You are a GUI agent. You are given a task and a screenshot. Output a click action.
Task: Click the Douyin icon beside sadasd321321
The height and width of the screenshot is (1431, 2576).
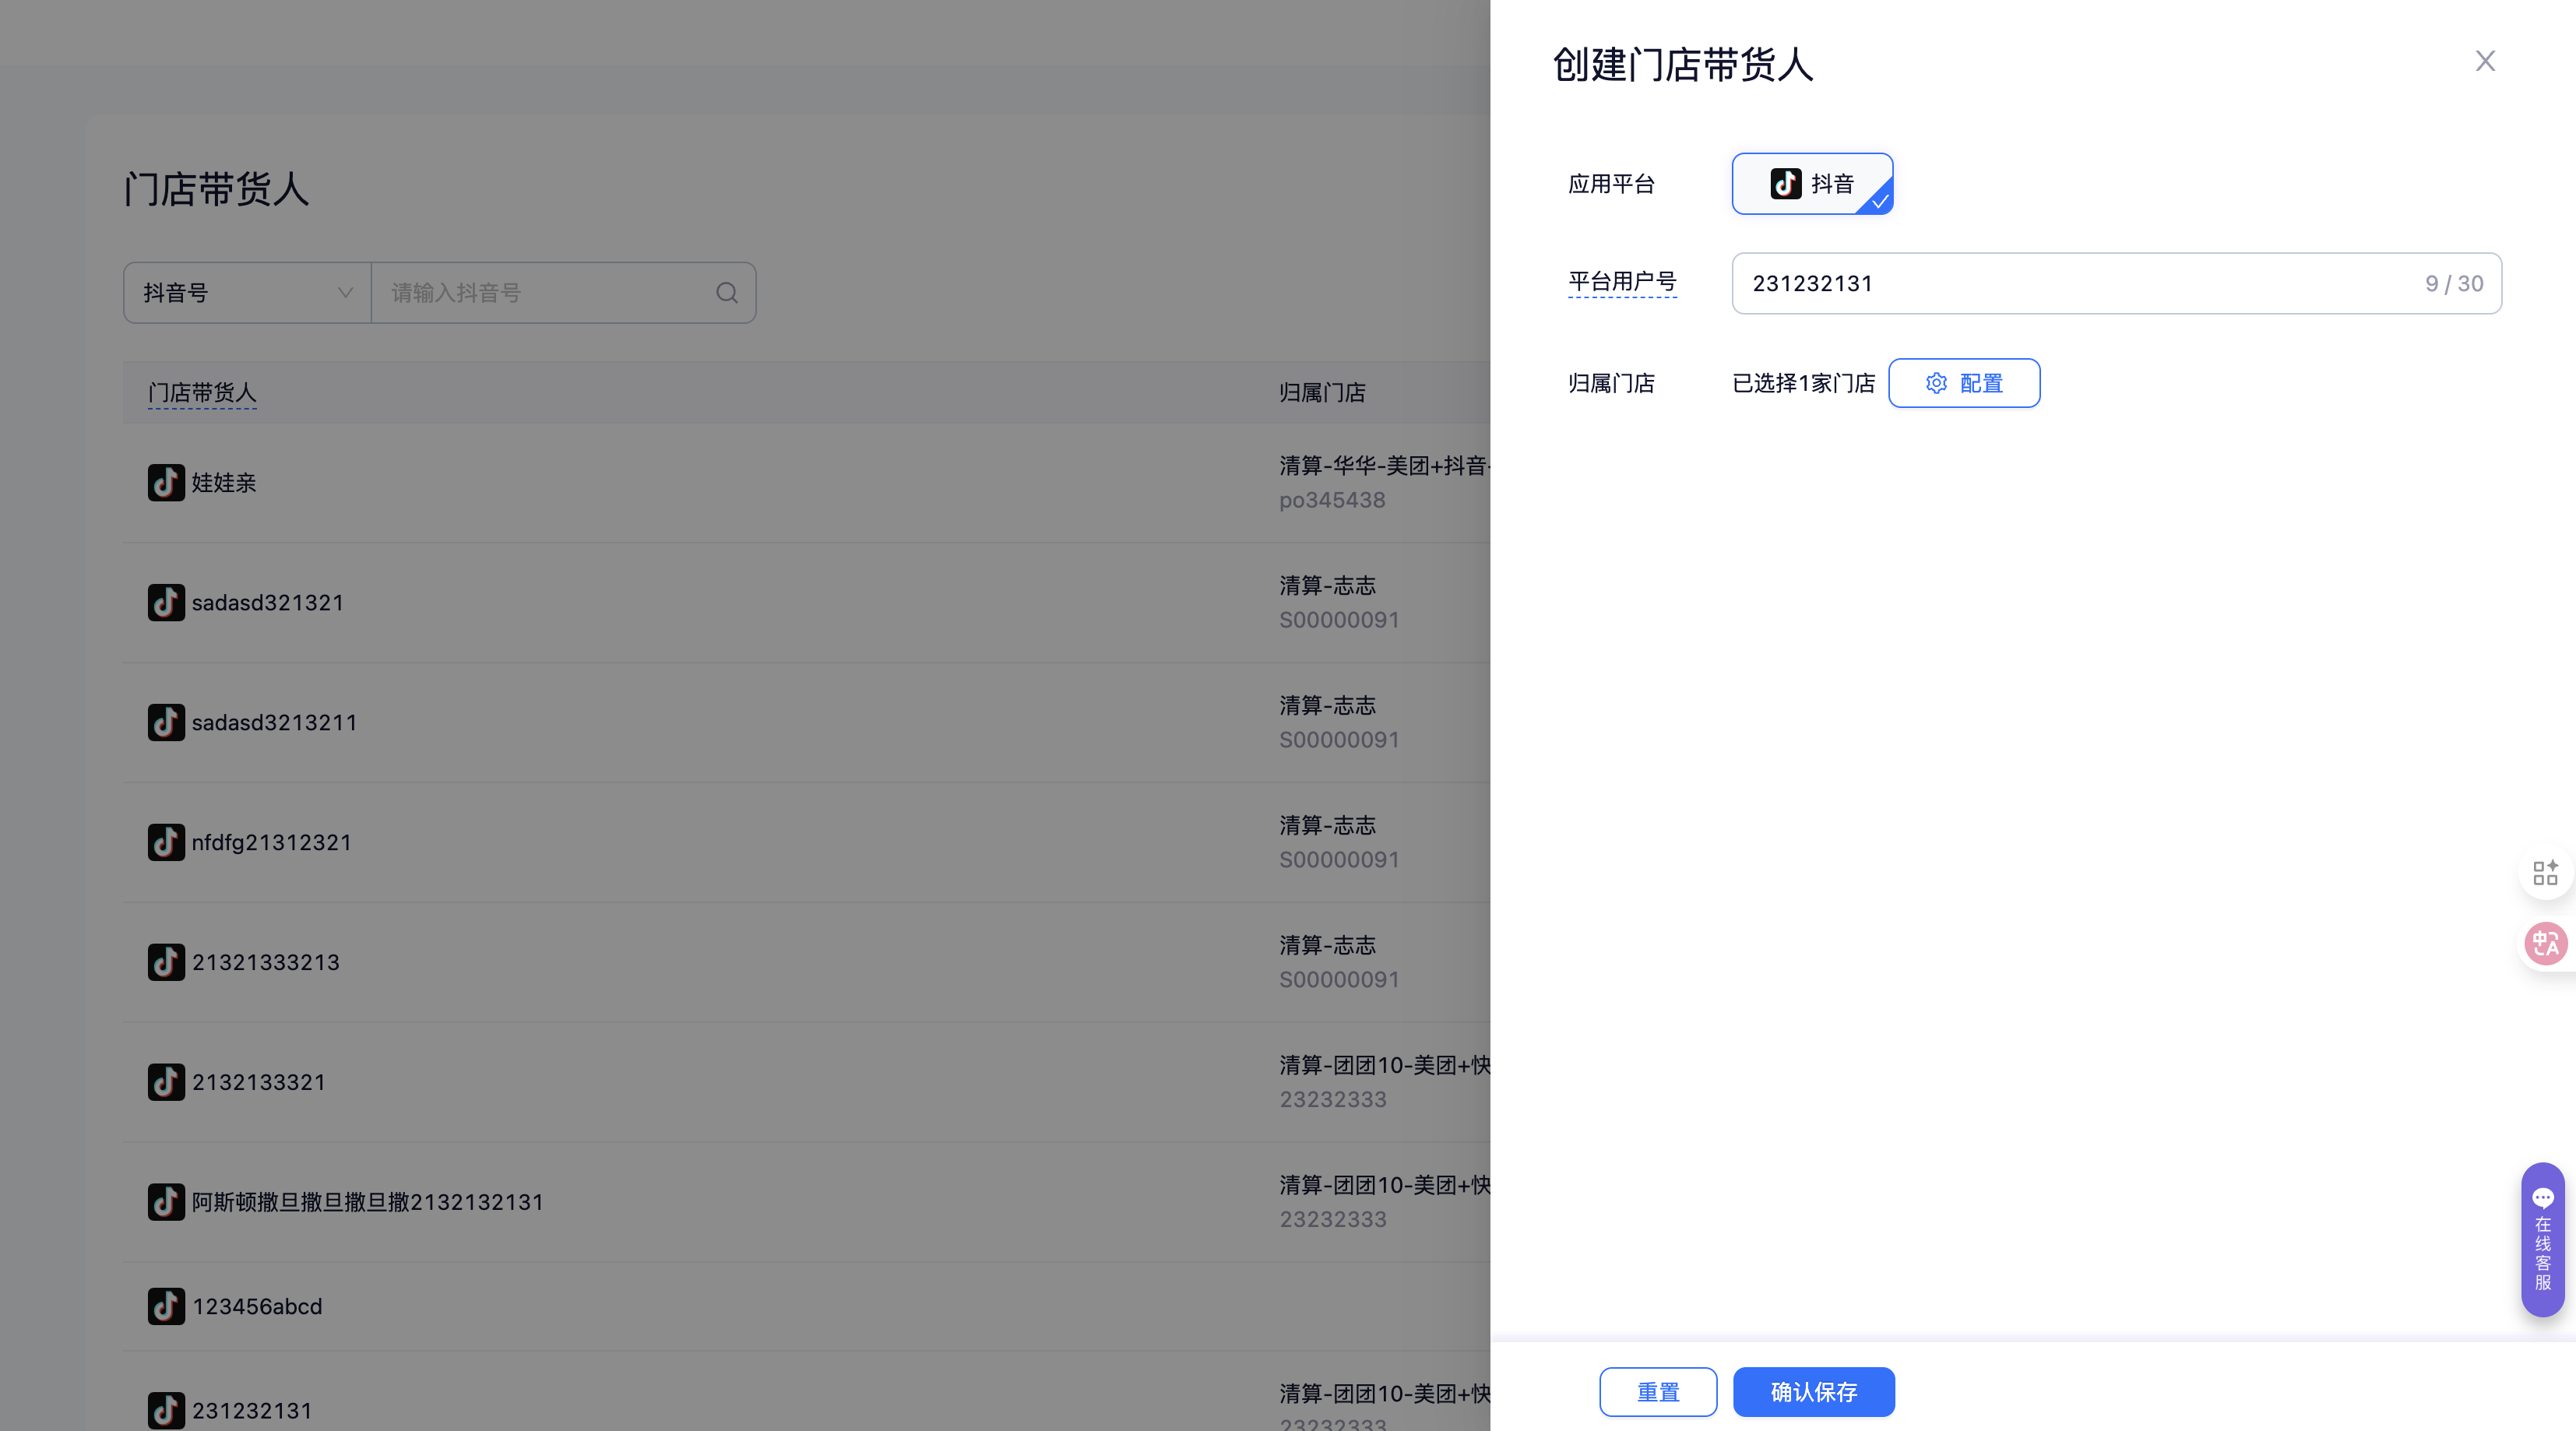[x=166, y=603]
